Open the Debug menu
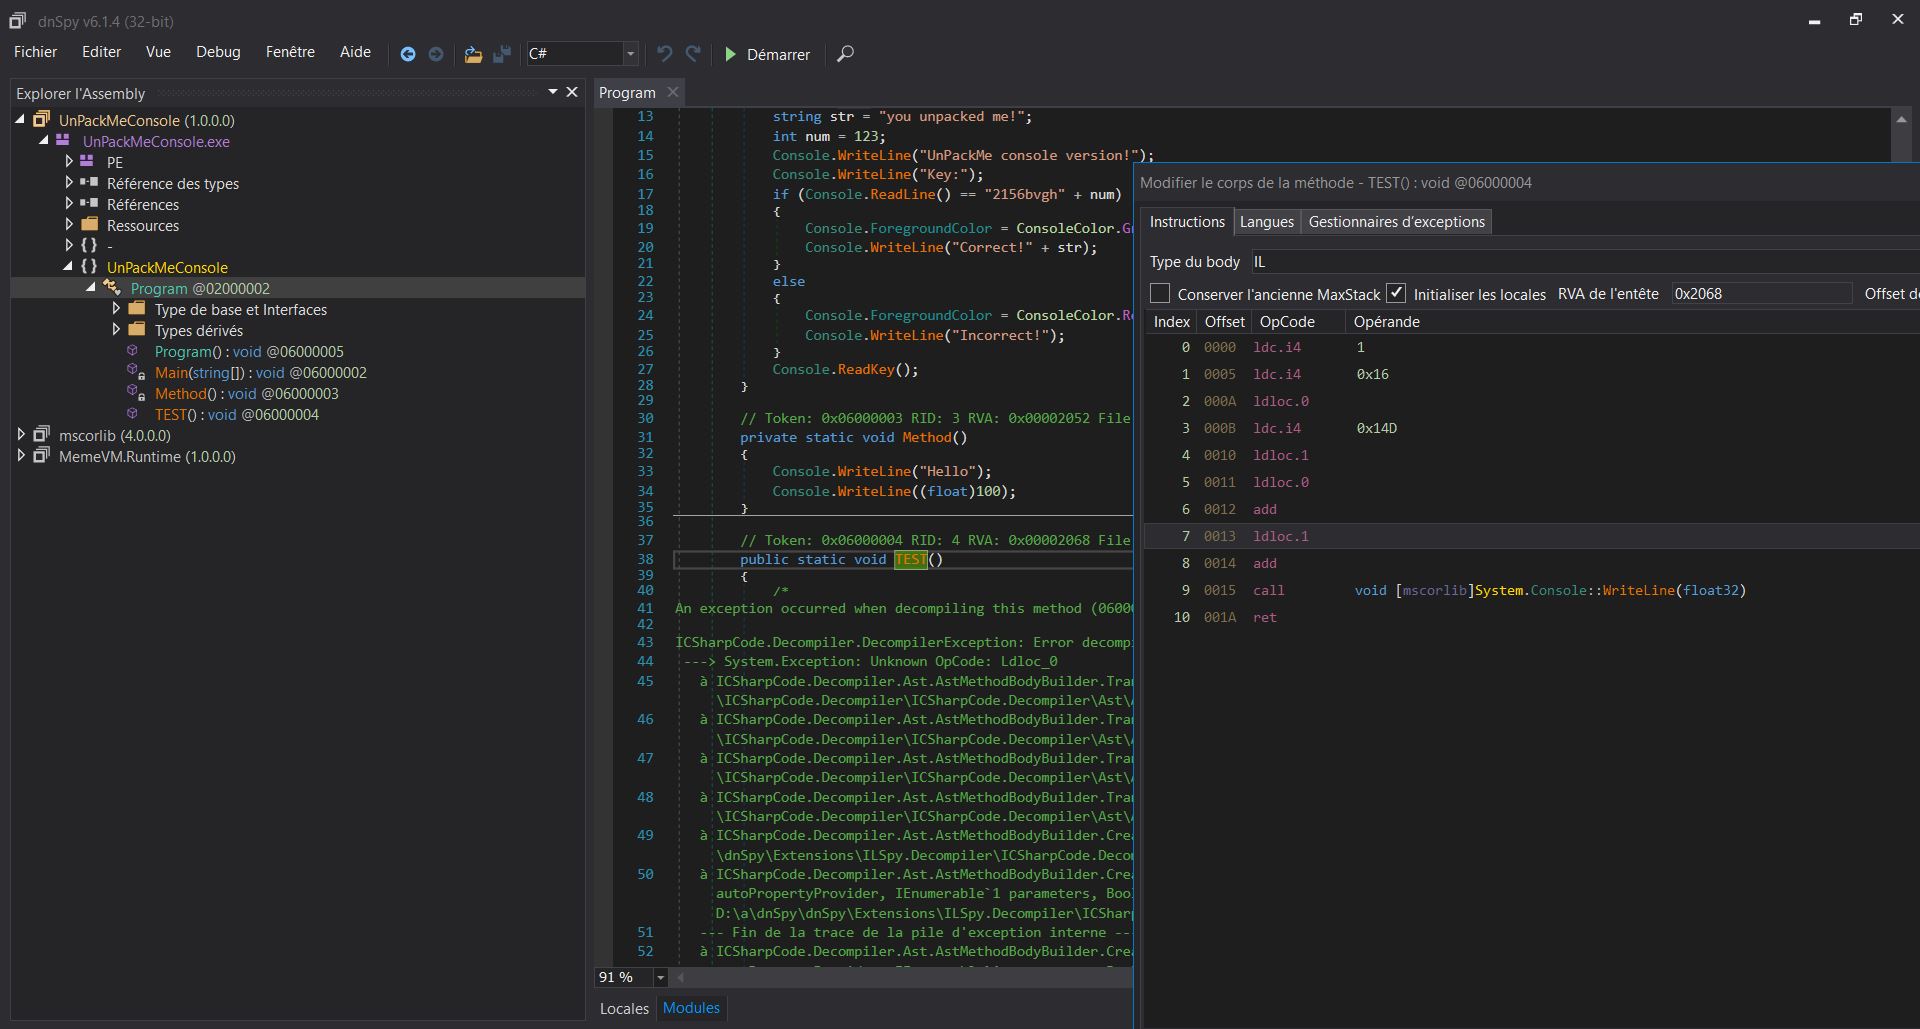Image resolution: width=1920 pixels, height=1029 pixels. 218,52
